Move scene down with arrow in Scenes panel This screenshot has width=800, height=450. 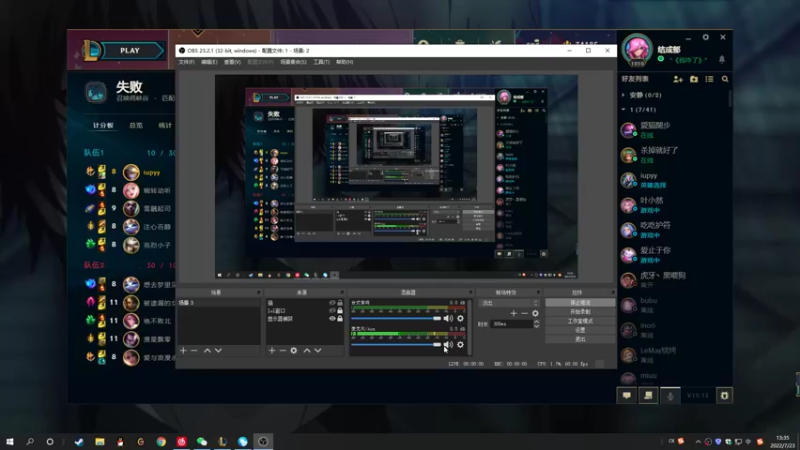[x=218, y=351]
